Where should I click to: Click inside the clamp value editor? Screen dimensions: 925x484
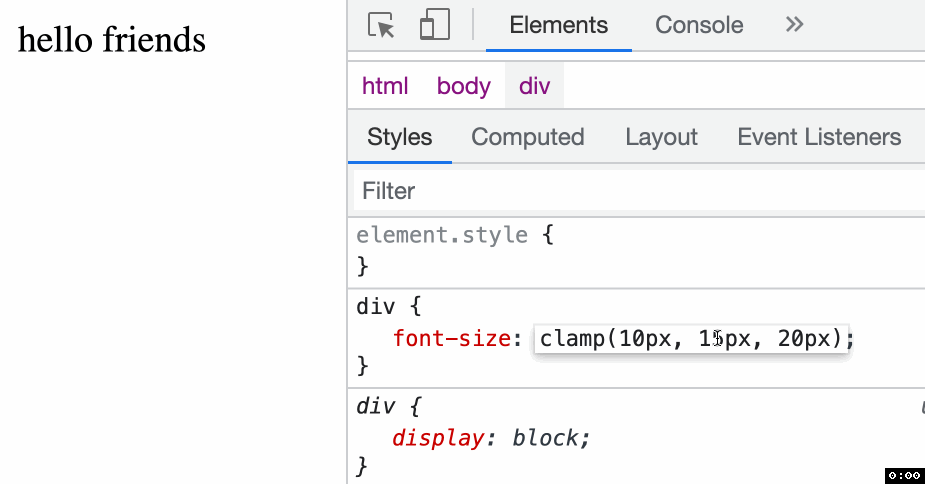click(690, 339)
